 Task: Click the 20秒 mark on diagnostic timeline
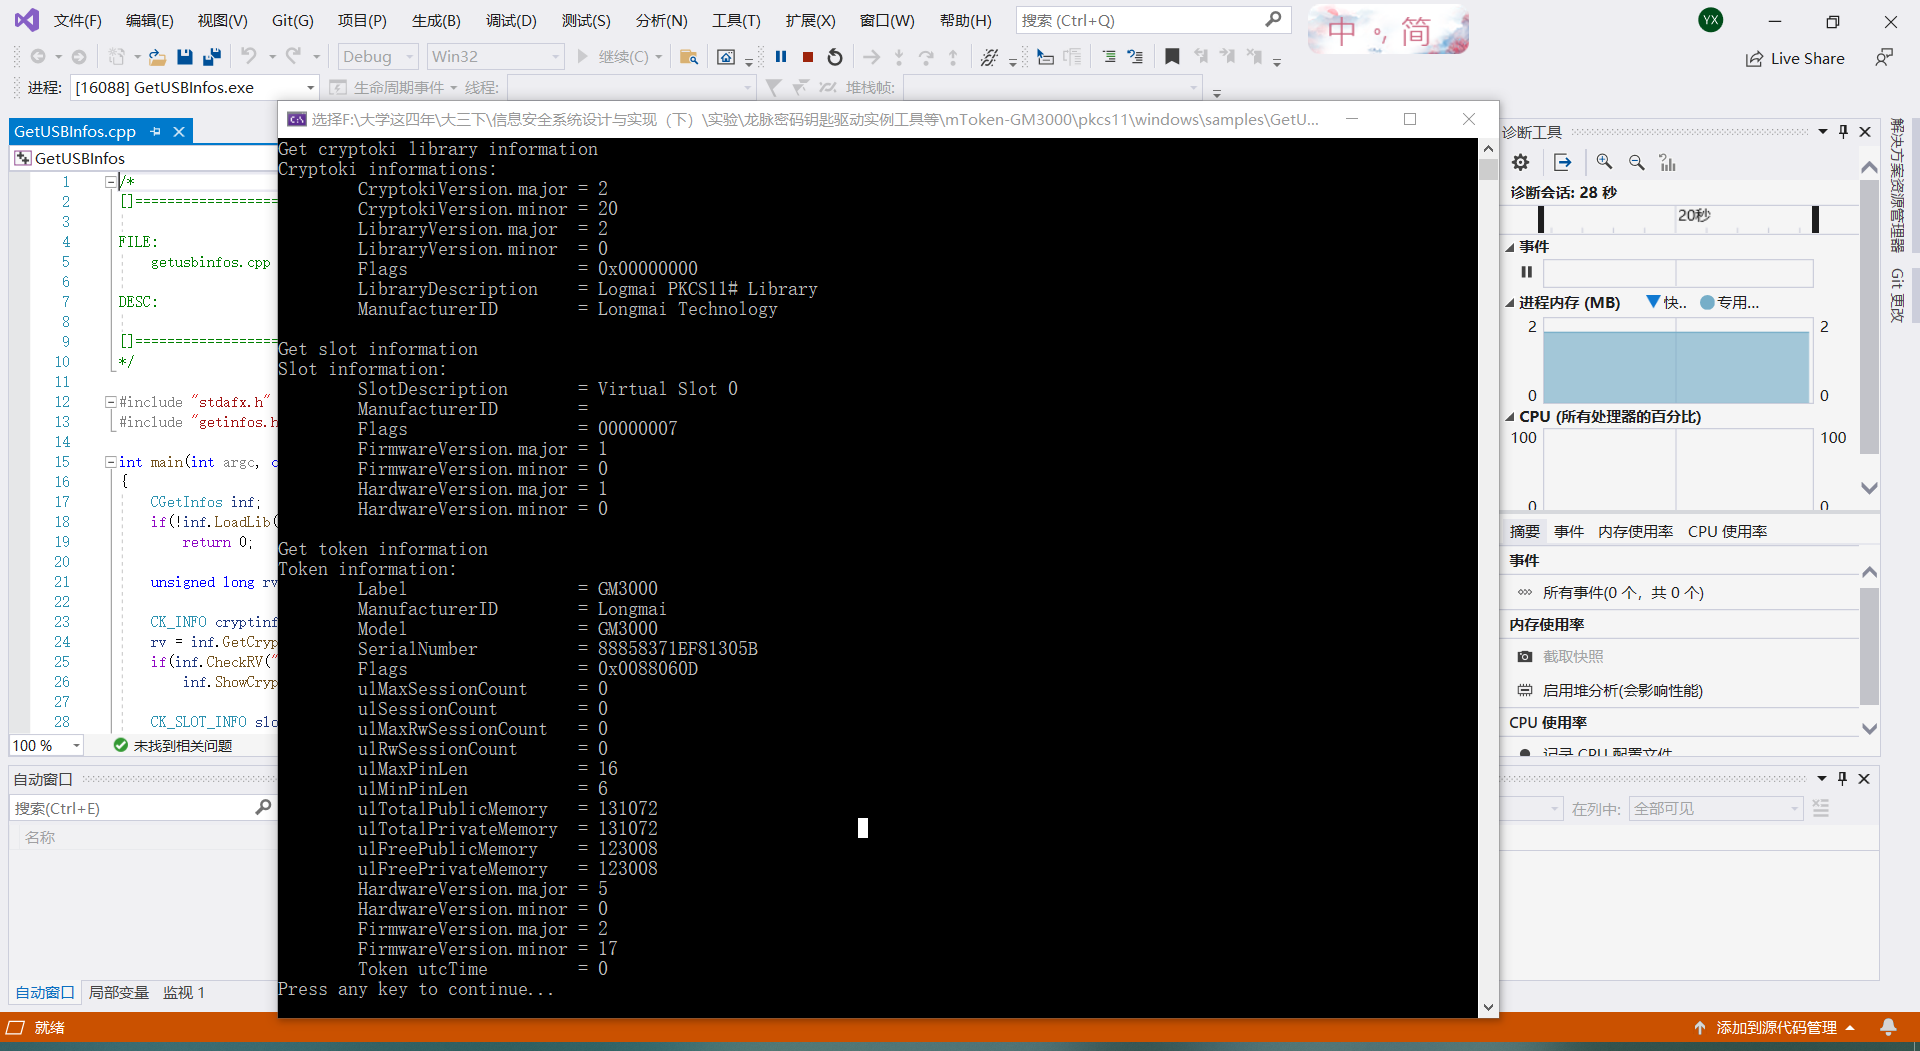(x=1694, y=215)
